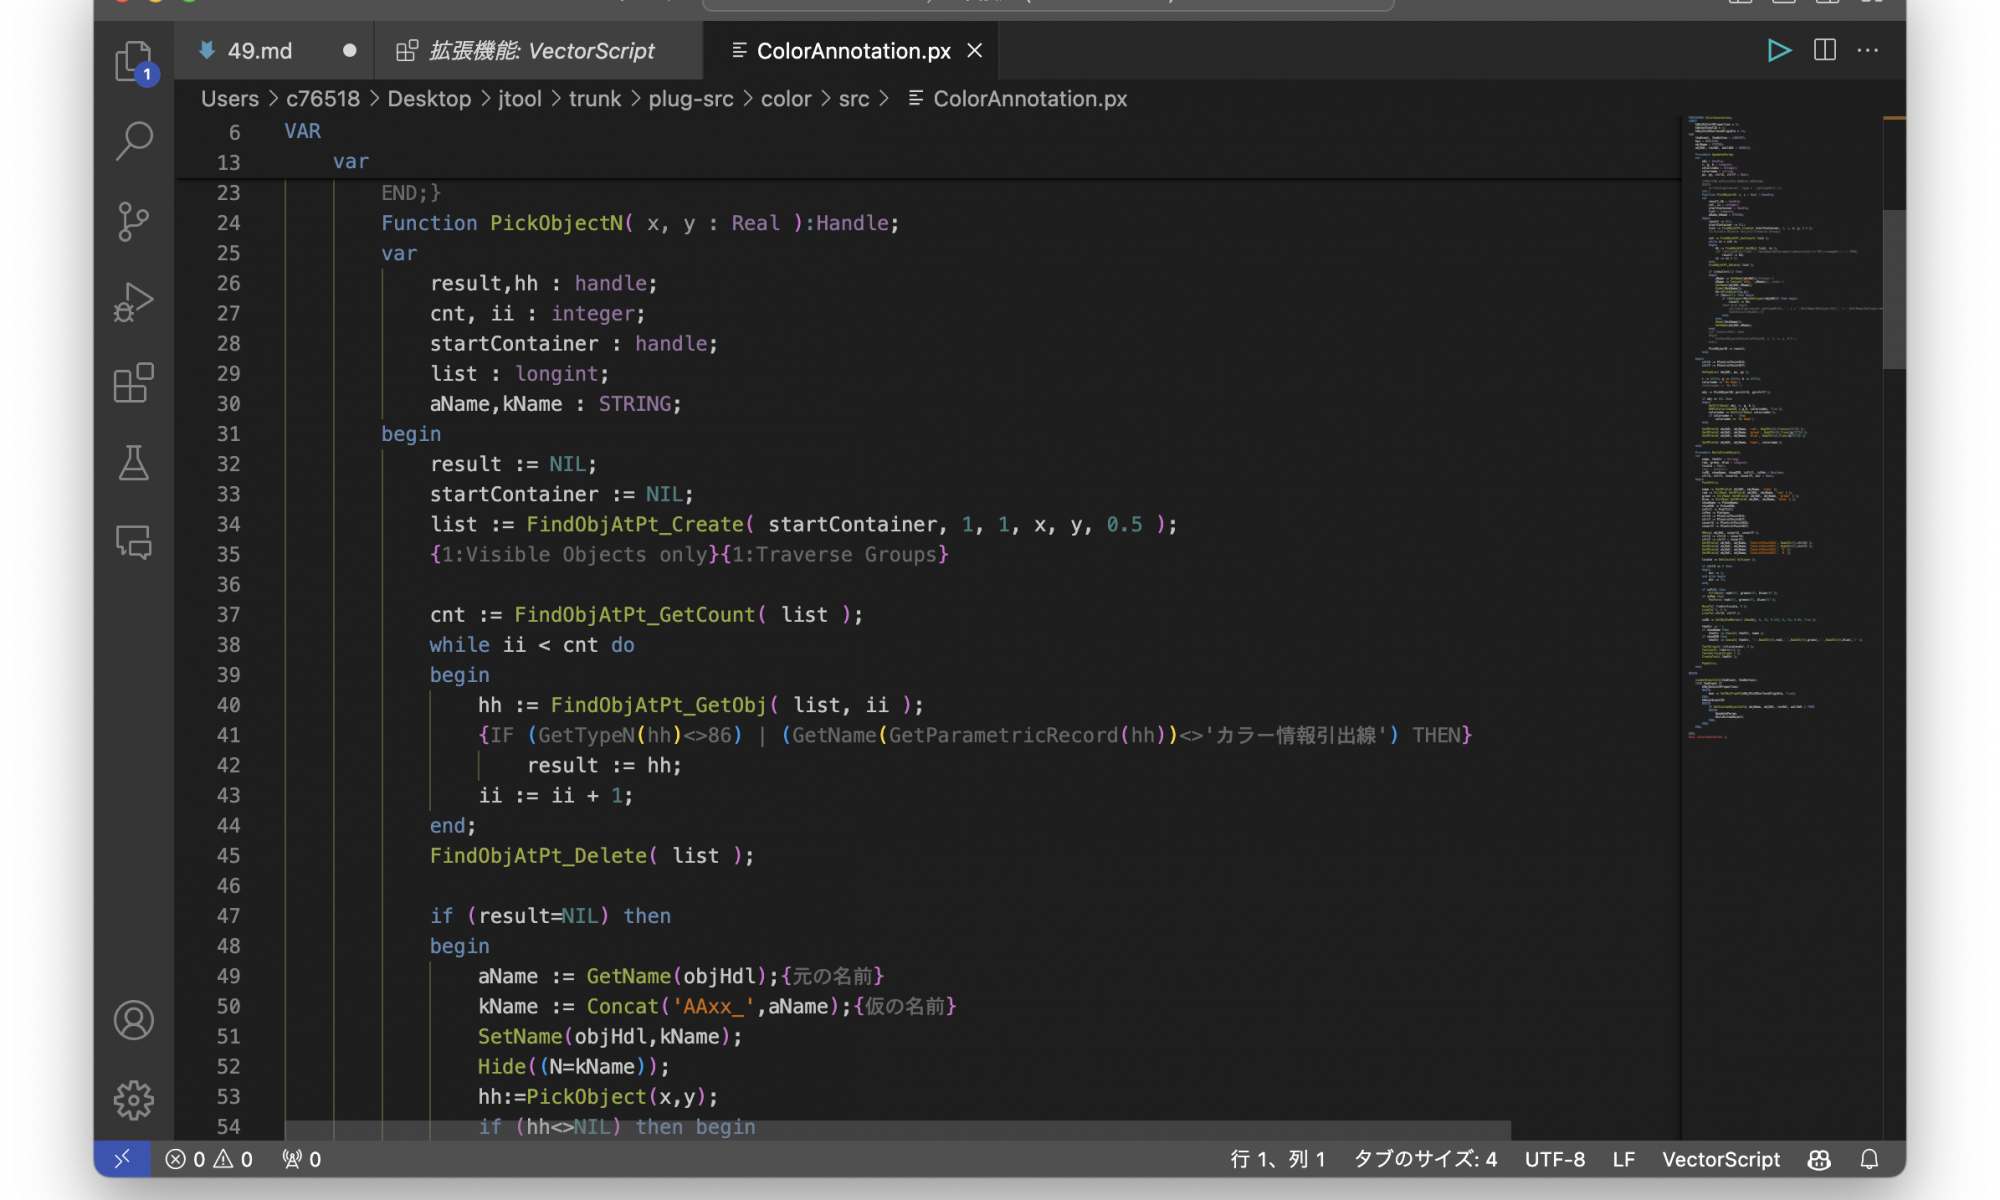Open cursor position 行 1、列 1 in status bar

point(1277,1159)
